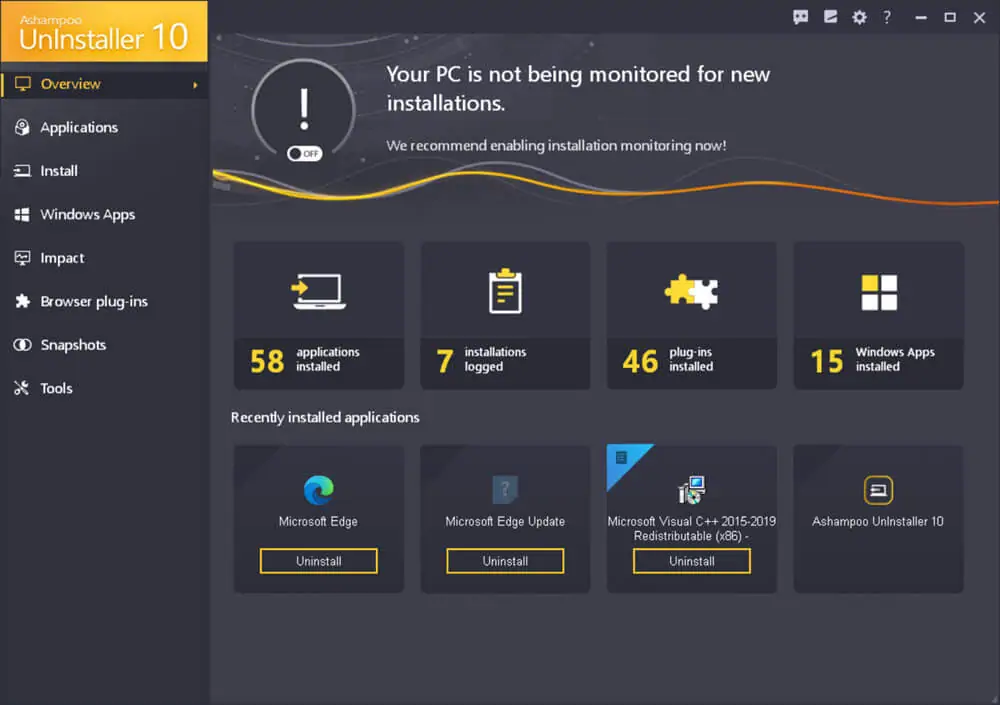
Task: Click the Install laptop sidebar icon
Action: 22,171
